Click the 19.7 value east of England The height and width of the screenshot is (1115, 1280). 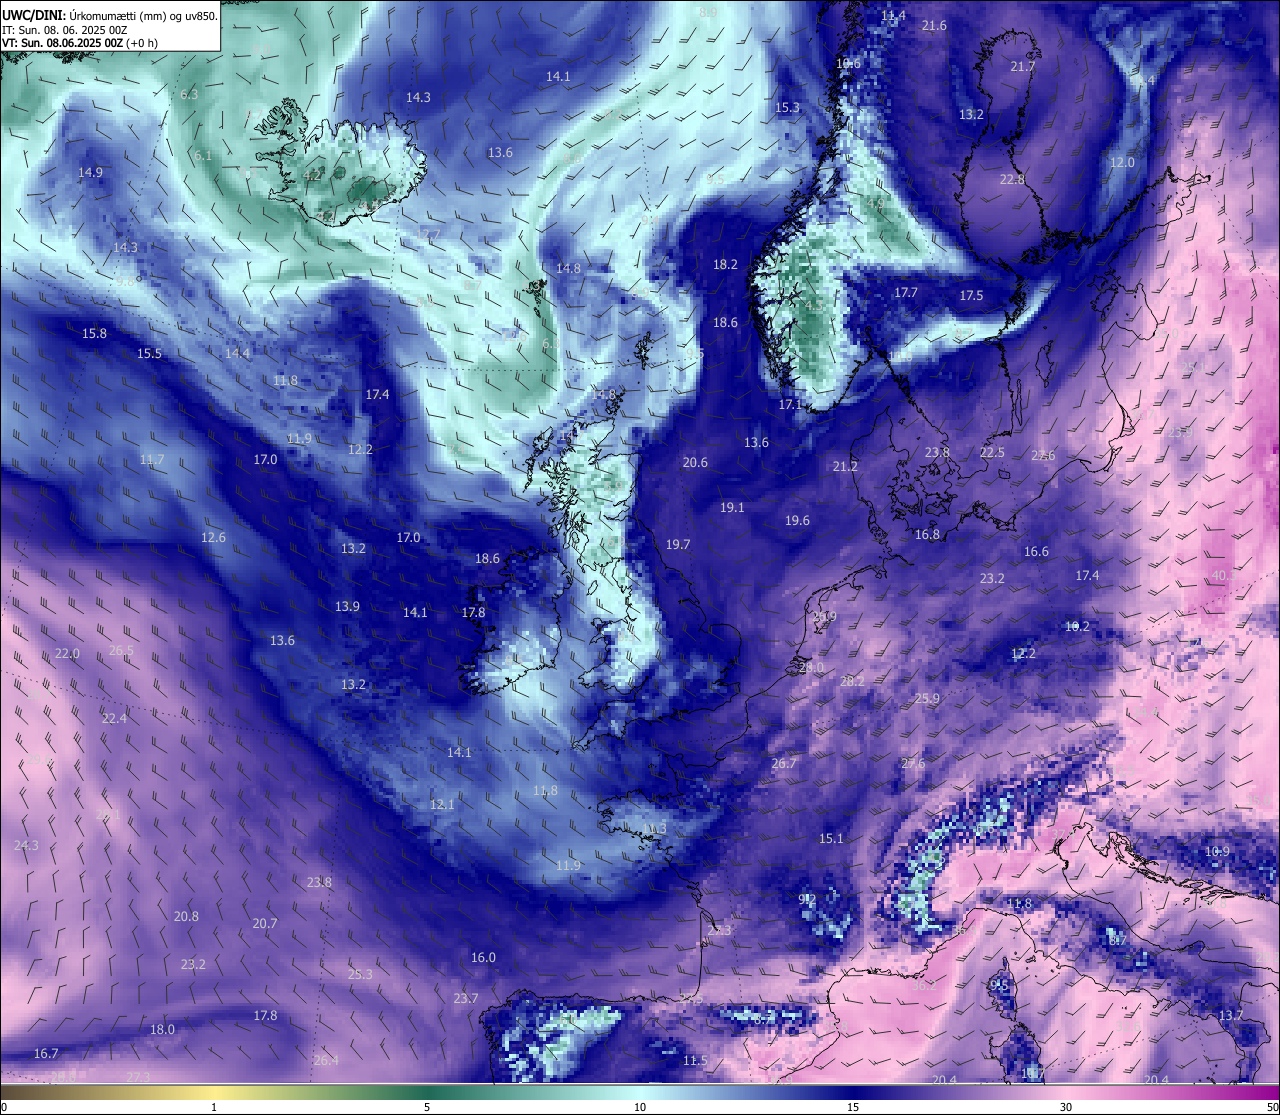click(x=678, y=544)
